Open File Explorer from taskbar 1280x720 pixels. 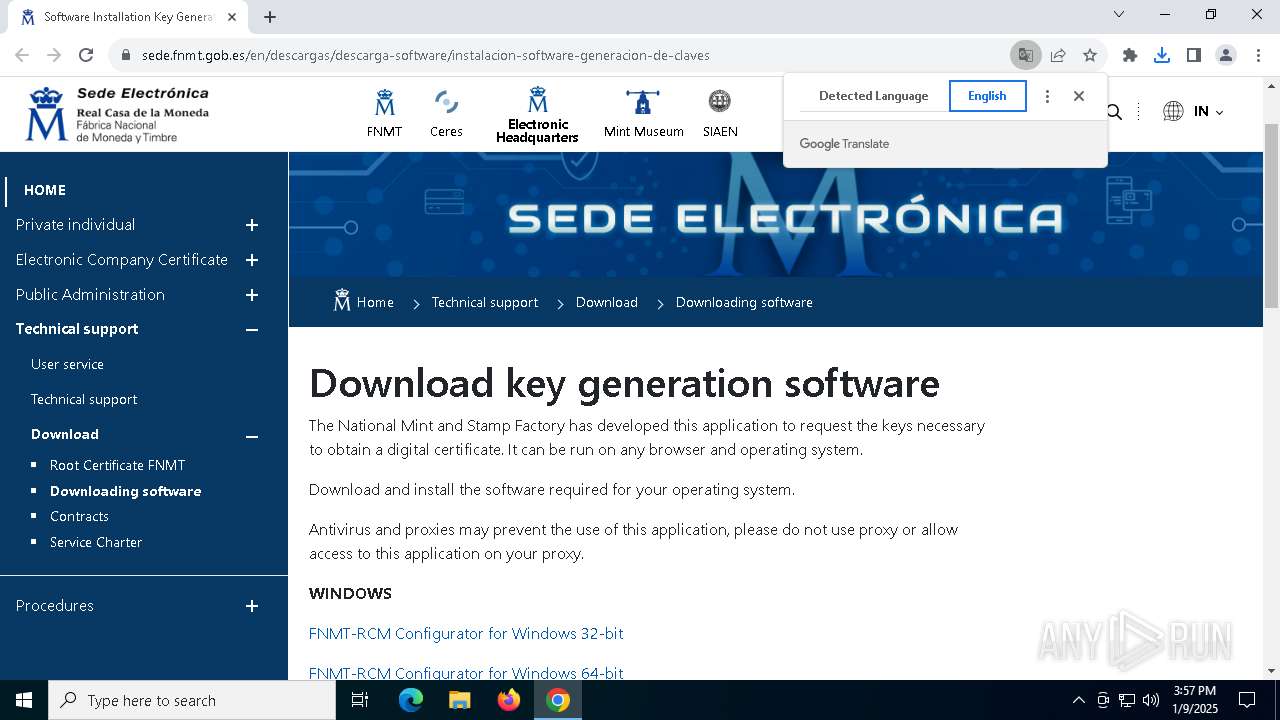459,700
